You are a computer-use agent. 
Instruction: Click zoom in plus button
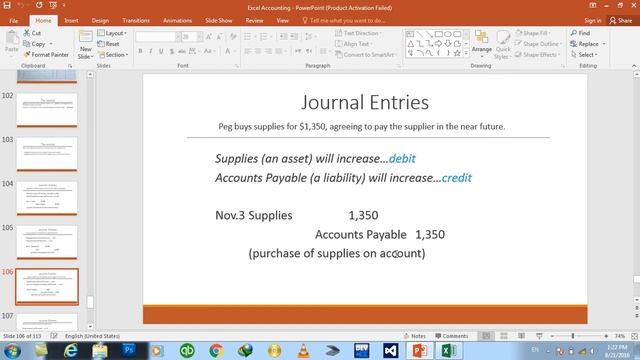[x=606, y=336]
